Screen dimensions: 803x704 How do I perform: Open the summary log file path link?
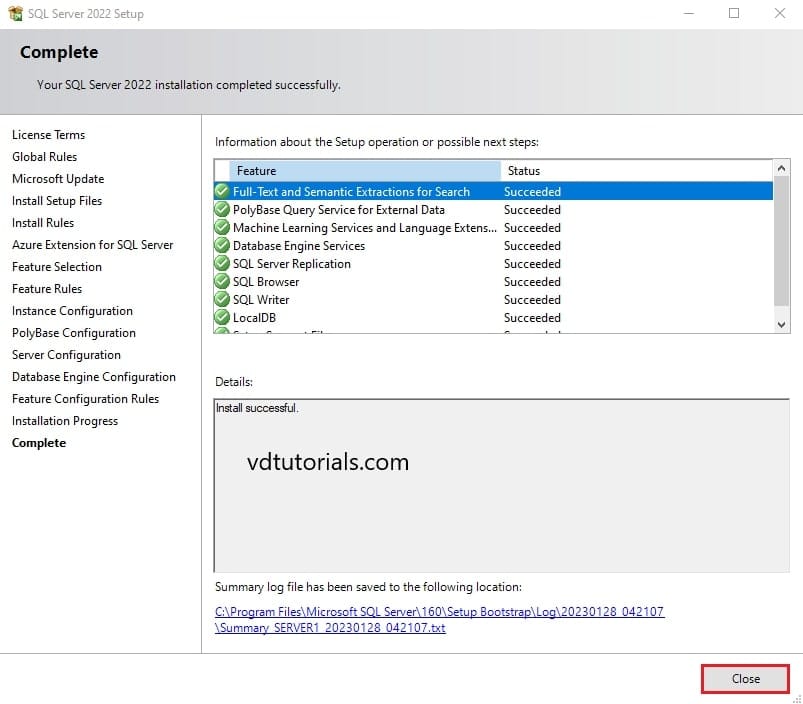coord(439,620)
